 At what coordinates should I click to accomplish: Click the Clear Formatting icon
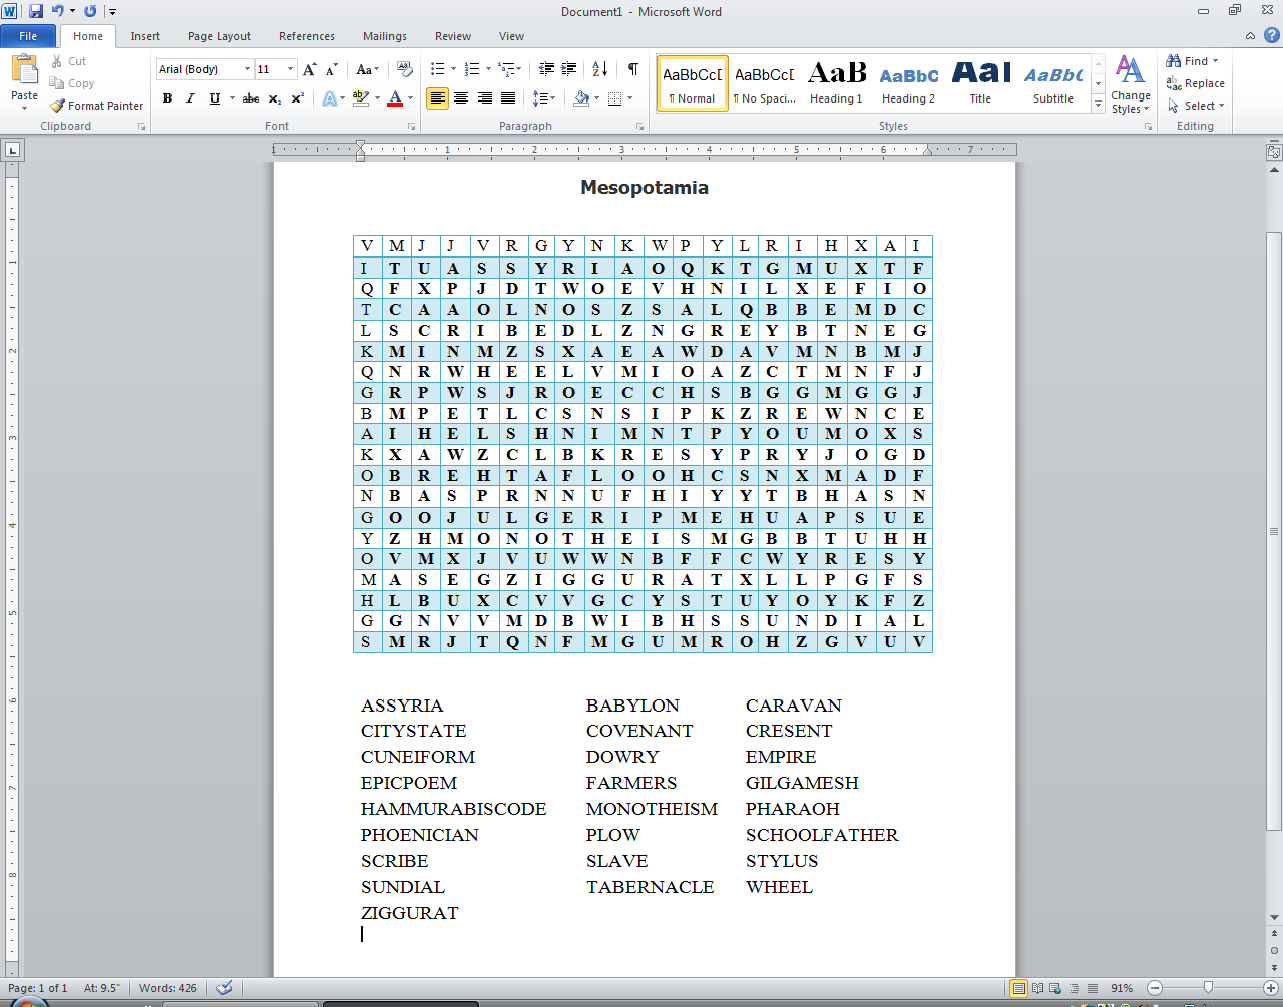tap(404, 69)
